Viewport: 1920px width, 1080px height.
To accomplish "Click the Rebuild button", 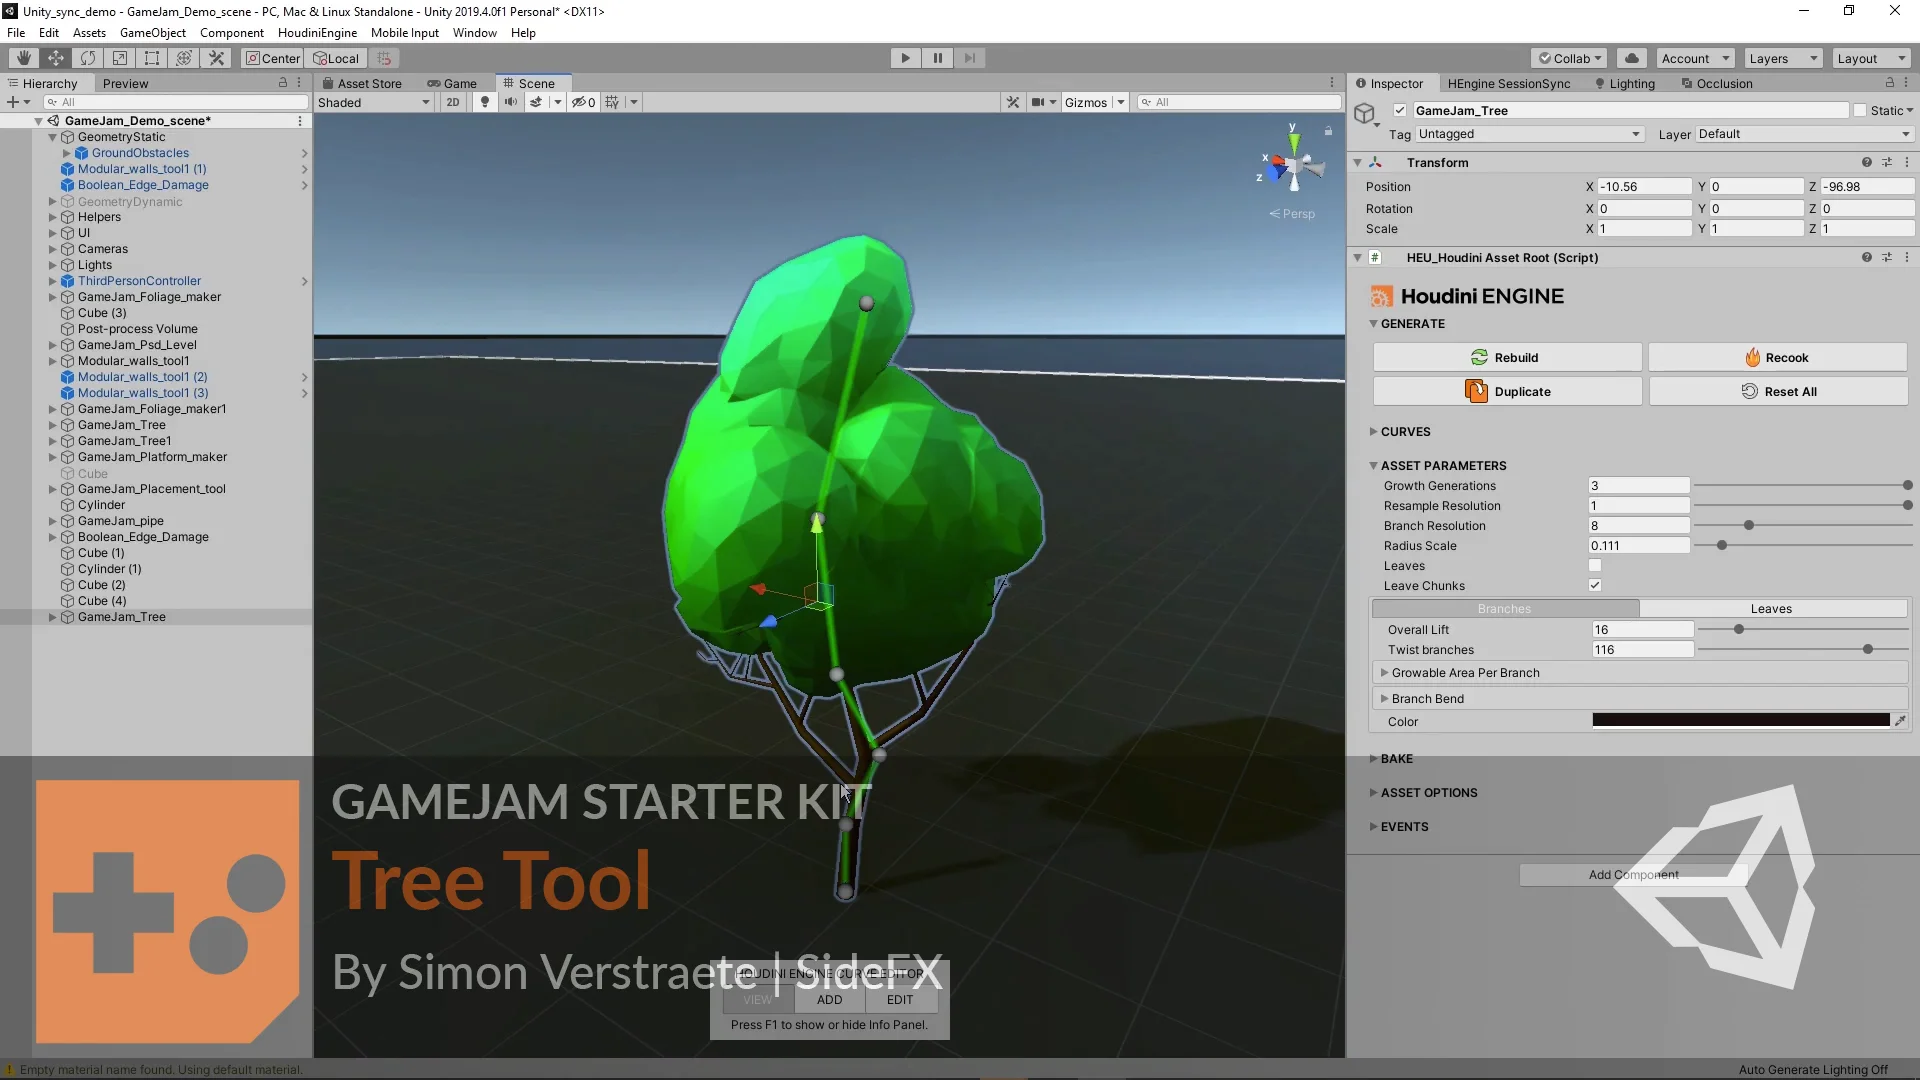I will coord(1507,357).
